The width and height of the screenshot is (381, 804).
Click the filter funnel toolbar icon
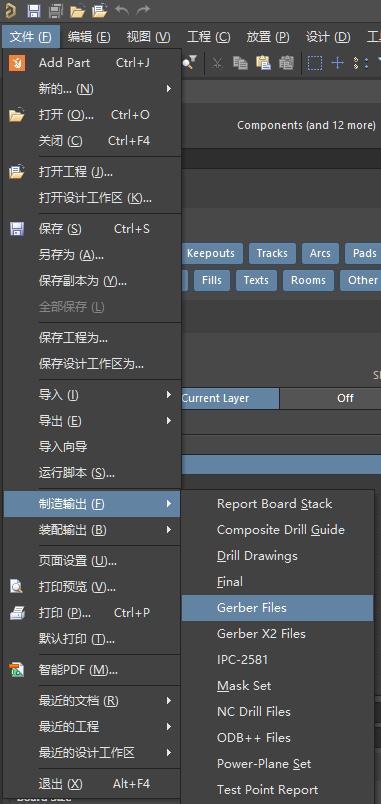(189, 63)
